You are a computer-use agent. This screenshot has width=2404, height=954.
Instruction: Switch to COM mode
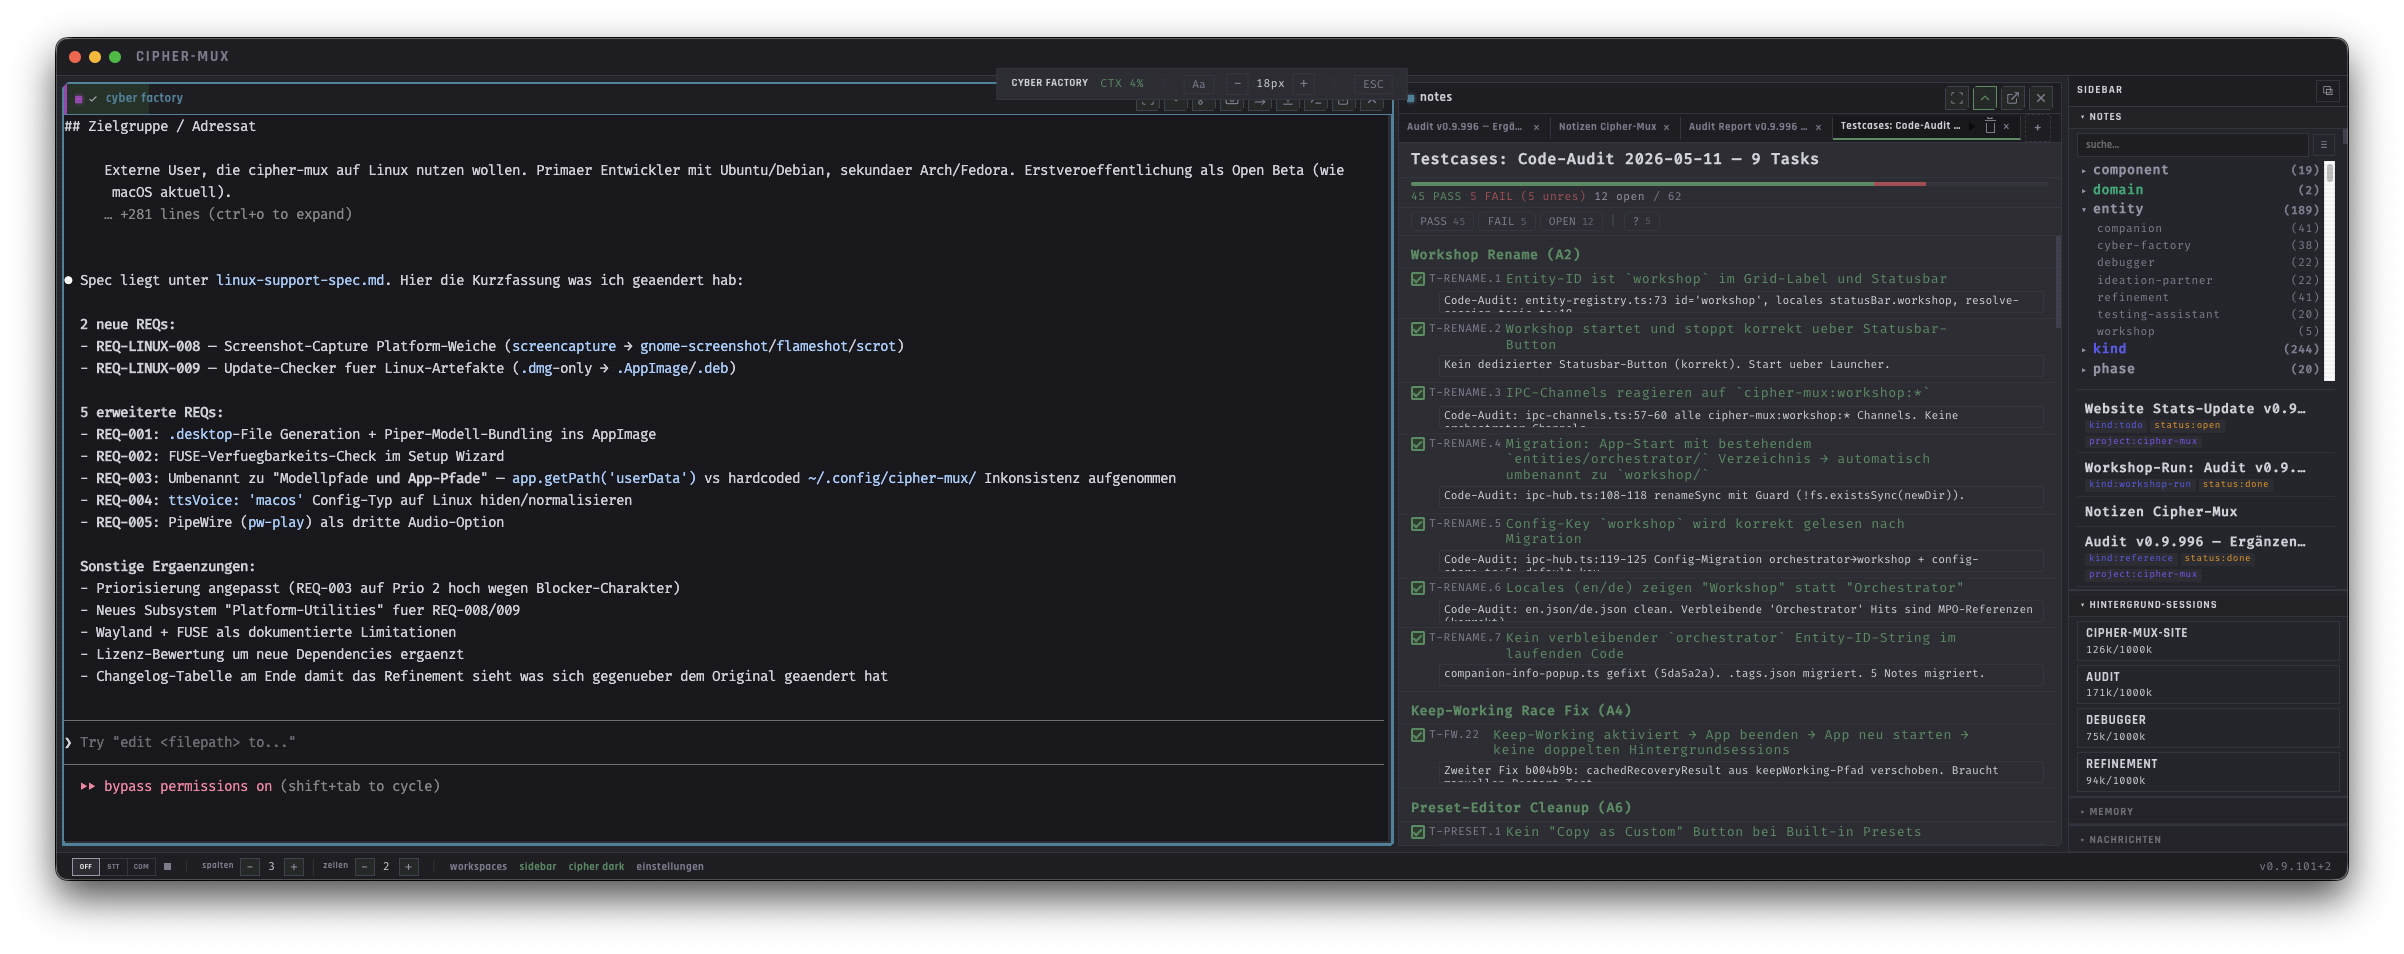tap(141, 867)
